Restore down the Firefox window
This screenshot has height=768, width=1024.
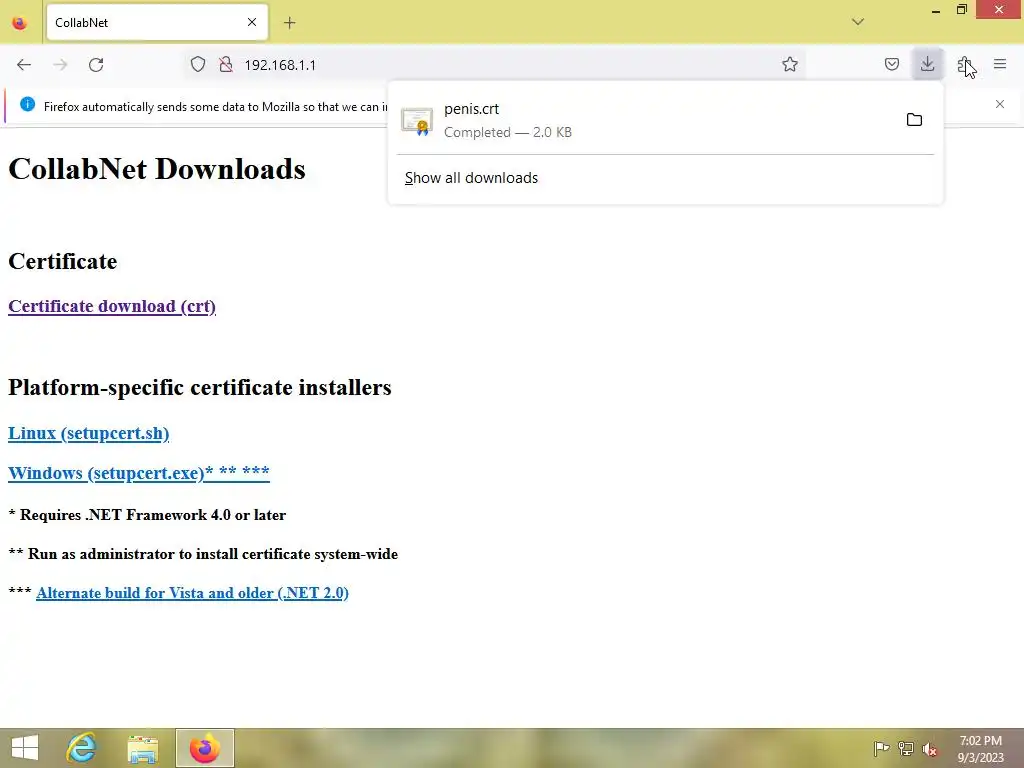tap(961, 10)
